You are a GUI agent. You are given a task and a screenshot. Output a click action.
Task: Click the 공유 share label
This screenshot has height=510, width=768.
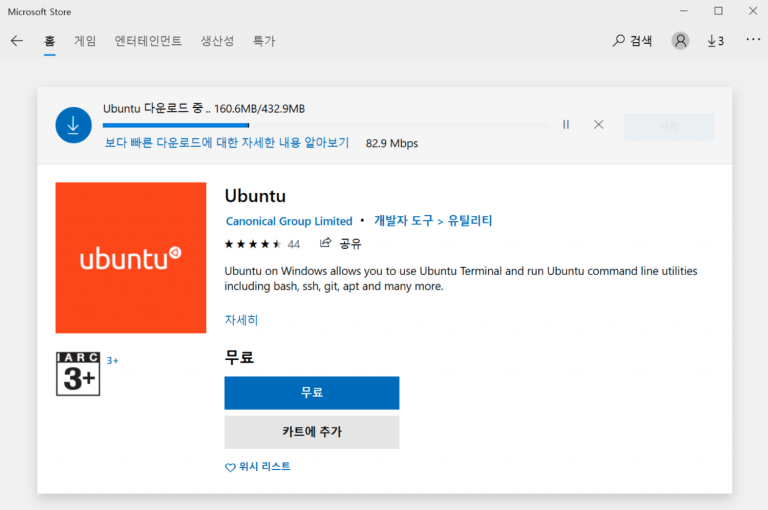pos(350,243)
